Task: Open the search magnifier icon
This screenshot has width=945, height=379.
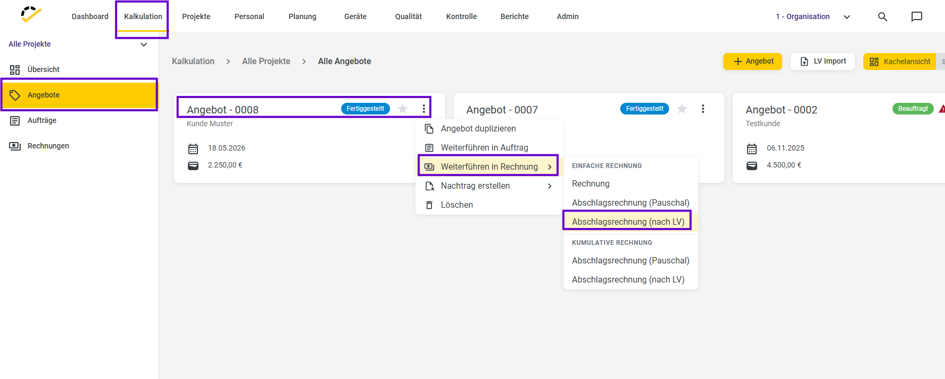Action: tap(882, 17)
